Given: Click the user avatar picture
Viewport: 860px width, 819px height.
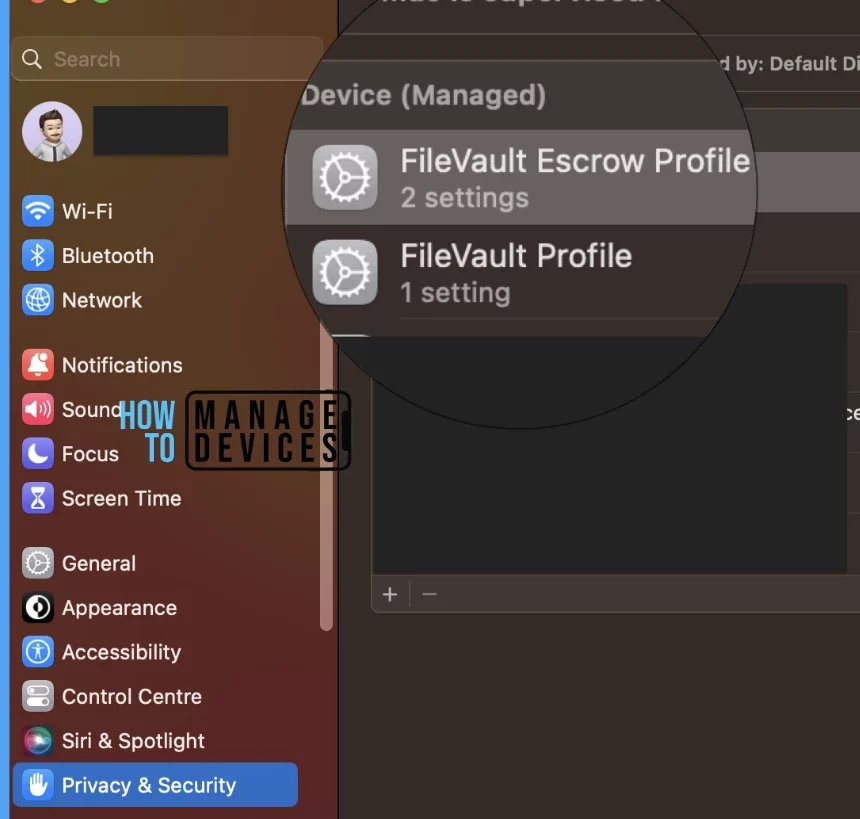Looking at the screenshot, I should coord(52,132).
